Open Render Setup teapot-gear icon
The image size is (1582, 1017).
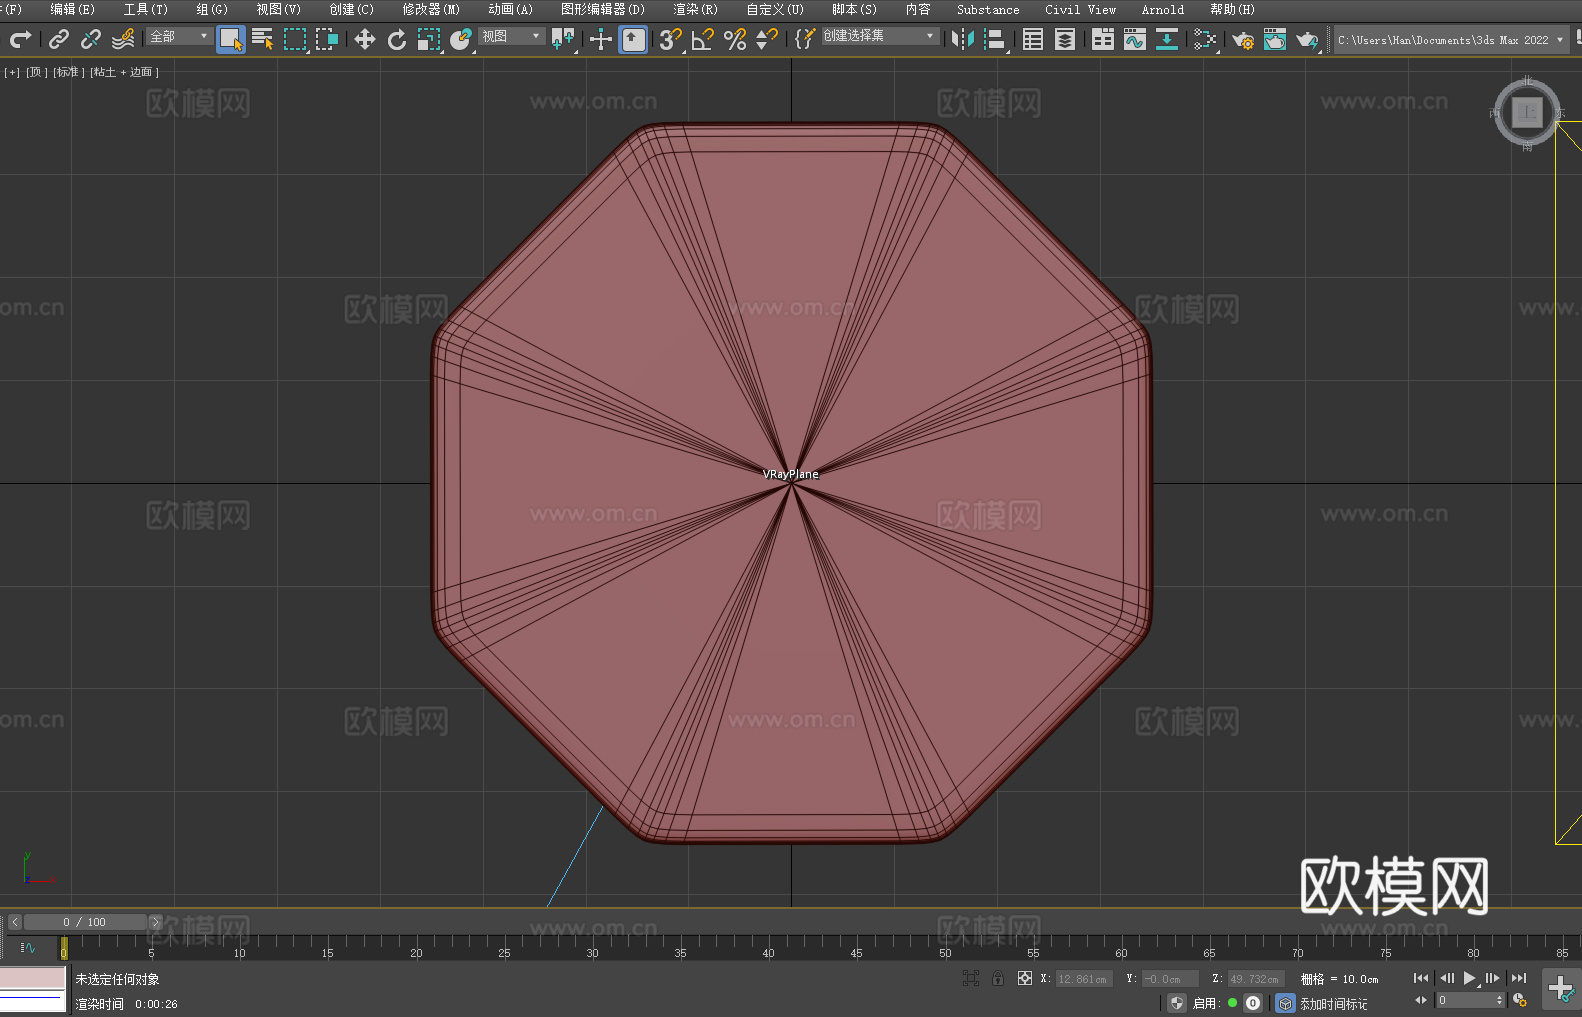[x=1243, y=39]
